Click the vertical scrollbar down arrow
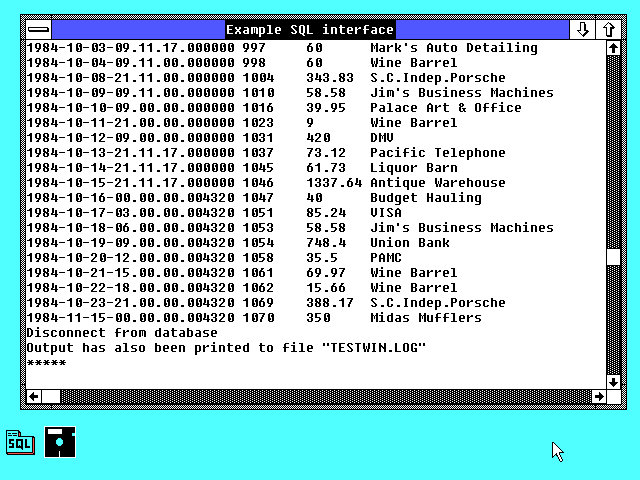This screenshot has height=480, width=640. [x=613, y=382]
